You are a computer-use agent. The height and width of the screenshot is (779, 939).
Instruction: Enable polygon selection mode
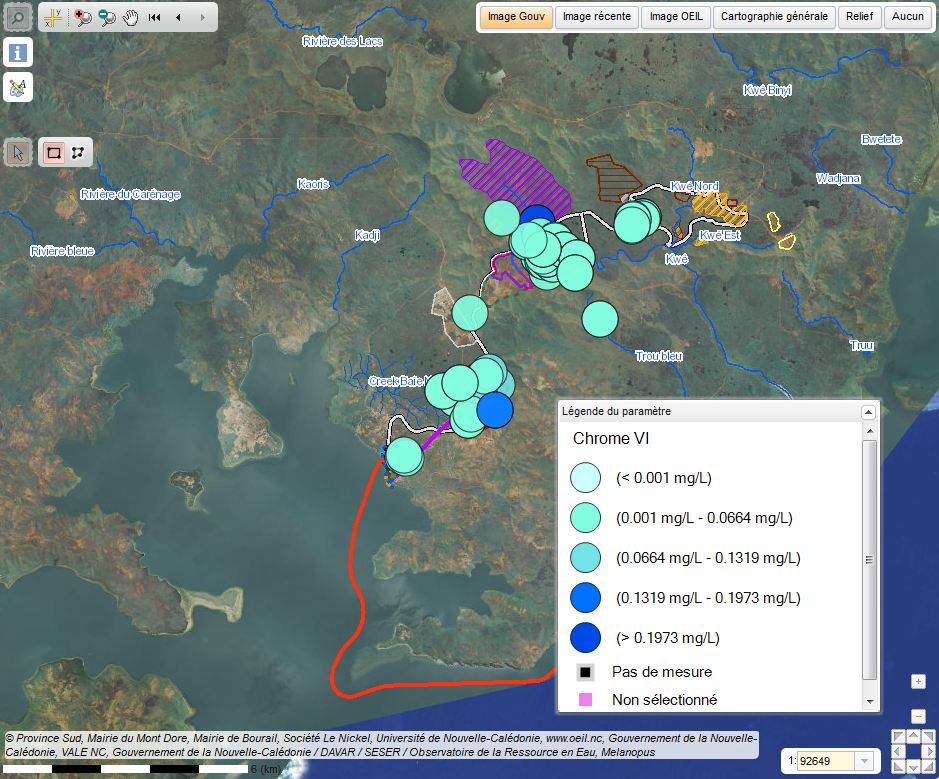point(77,152)
